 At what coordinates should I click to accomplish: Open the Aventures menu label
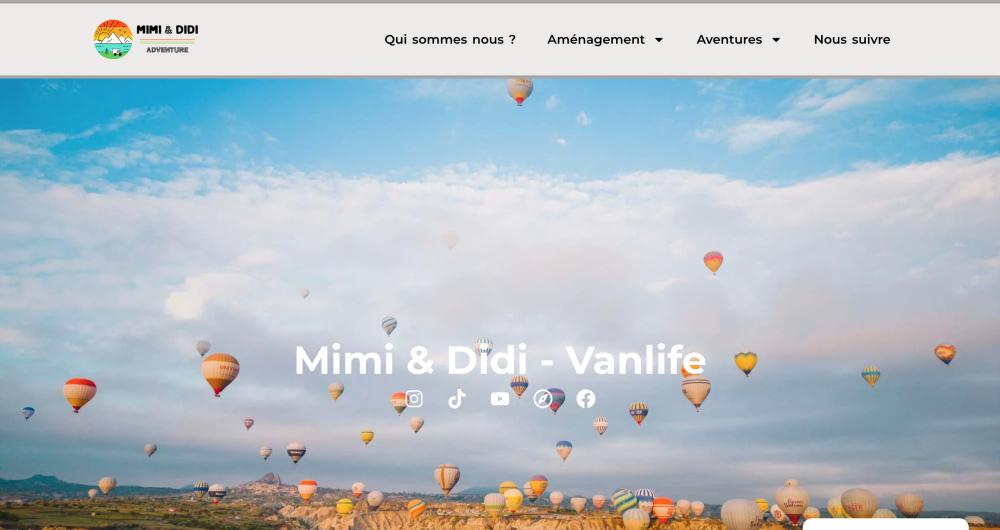pyautogui.click(x=729, y=40)
